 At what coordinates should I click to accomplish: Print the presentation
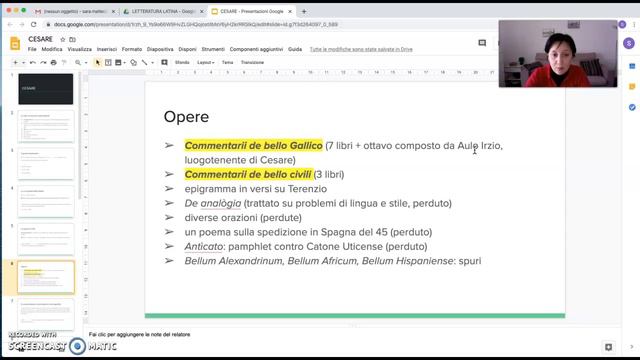(53, 62)
